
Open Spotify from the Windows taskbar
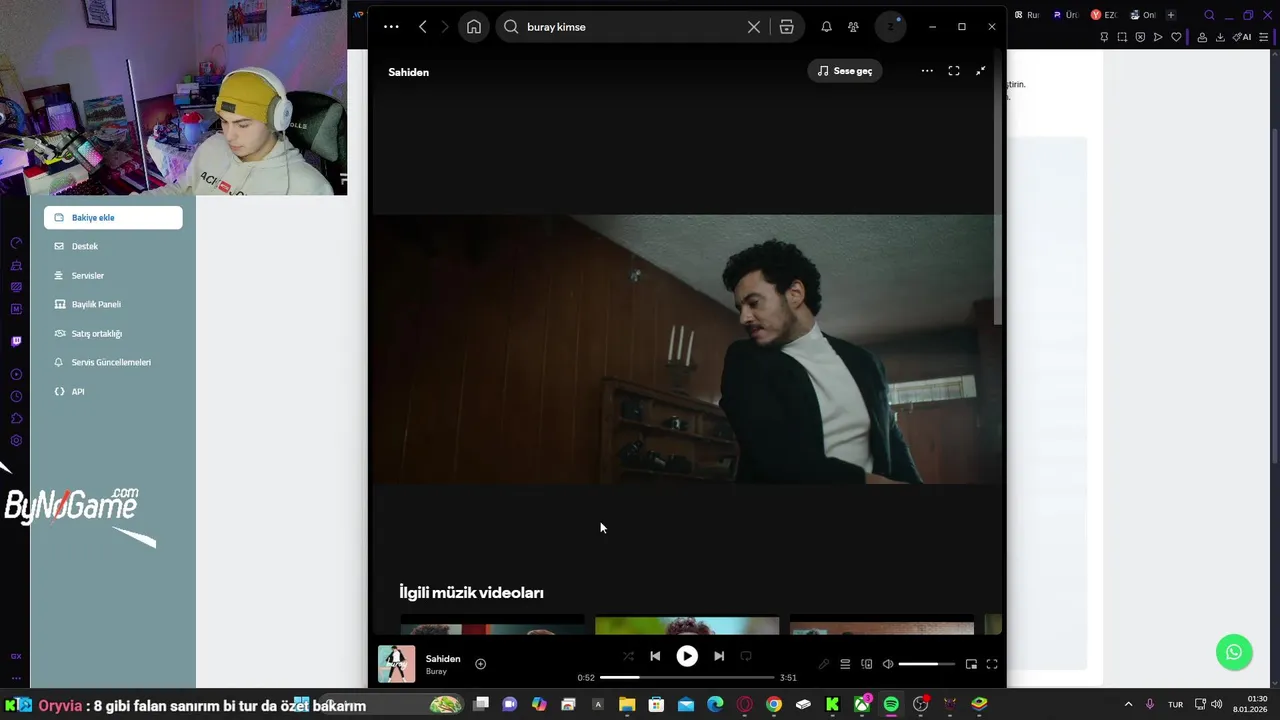pyautogui.click(x=891, y=705)
